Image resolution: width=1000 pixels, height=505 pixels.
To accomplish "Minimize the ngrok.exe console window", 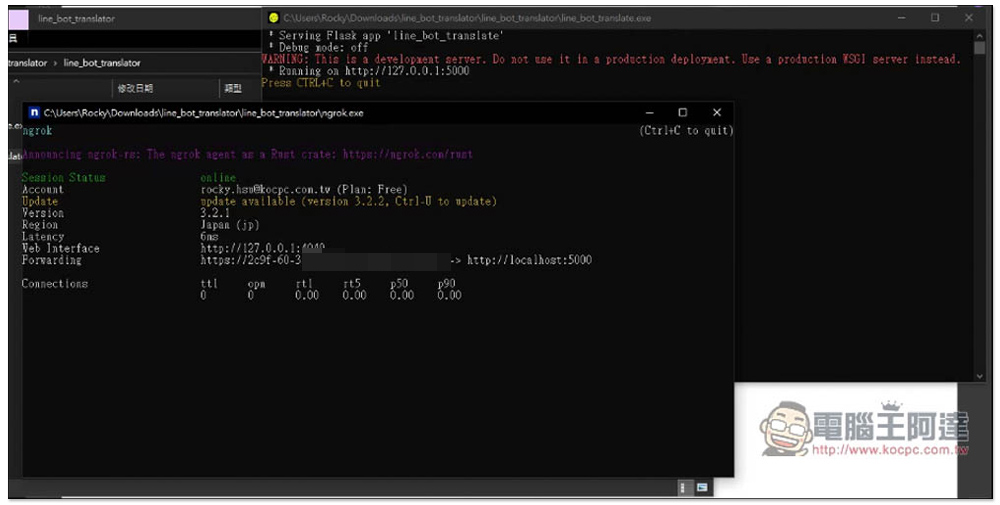I will click(649, 112).
